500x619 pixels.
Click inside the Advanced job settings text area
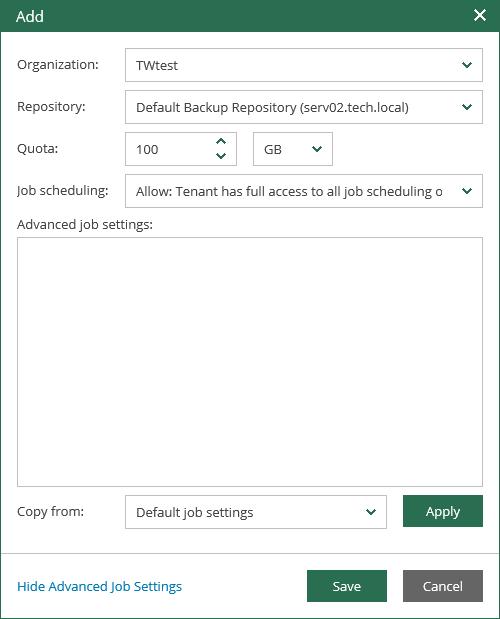(x=250, y=362)
